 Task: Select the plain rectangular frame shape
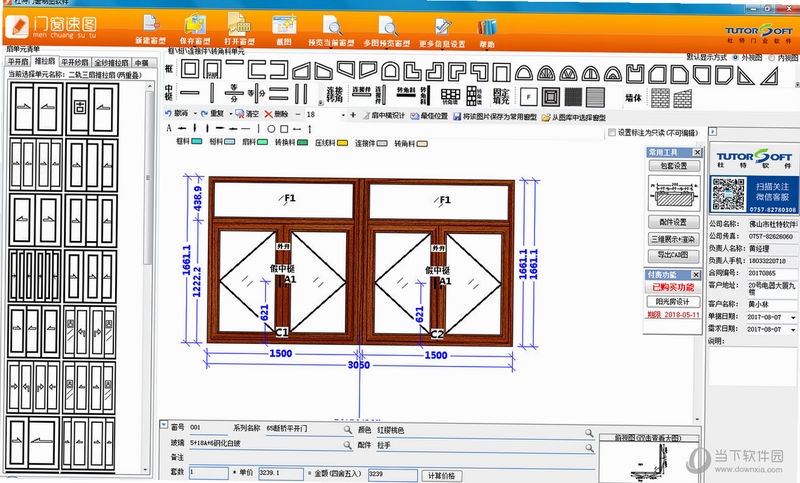(x=190, y=69)
